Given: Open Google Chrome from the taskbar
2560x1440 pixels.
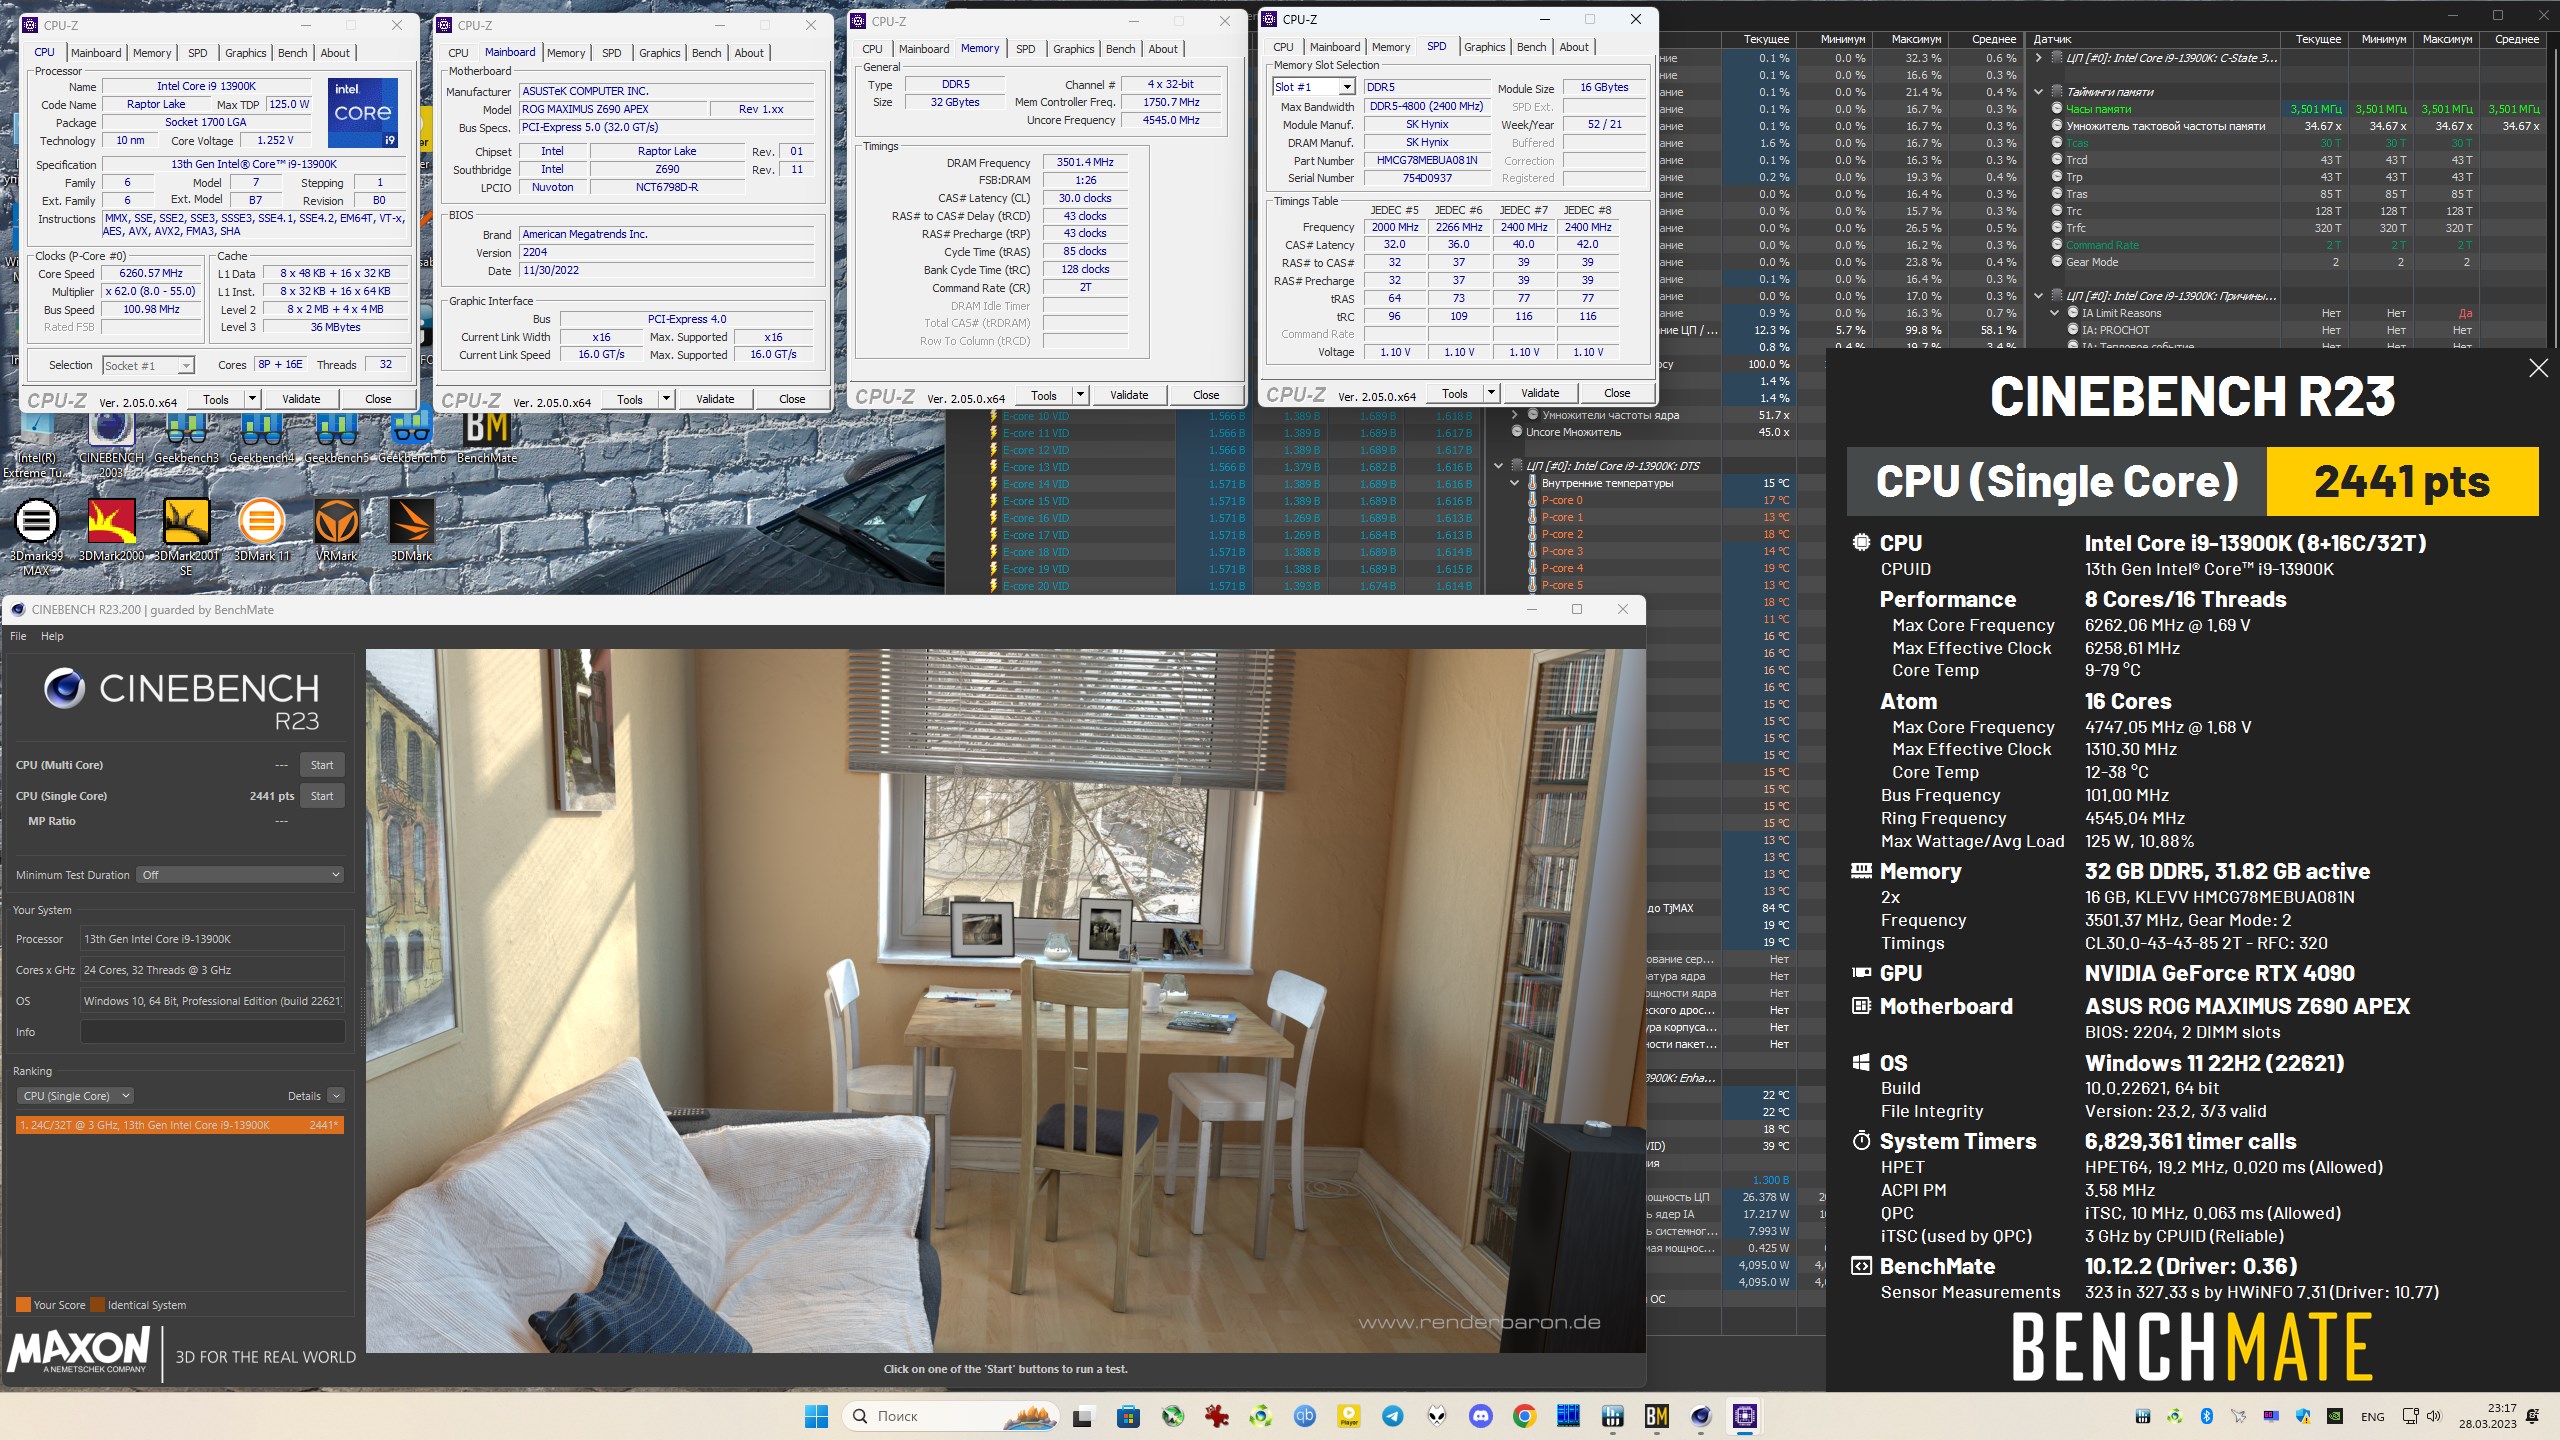Looking at the screenshot, I should [1524, 1416].
